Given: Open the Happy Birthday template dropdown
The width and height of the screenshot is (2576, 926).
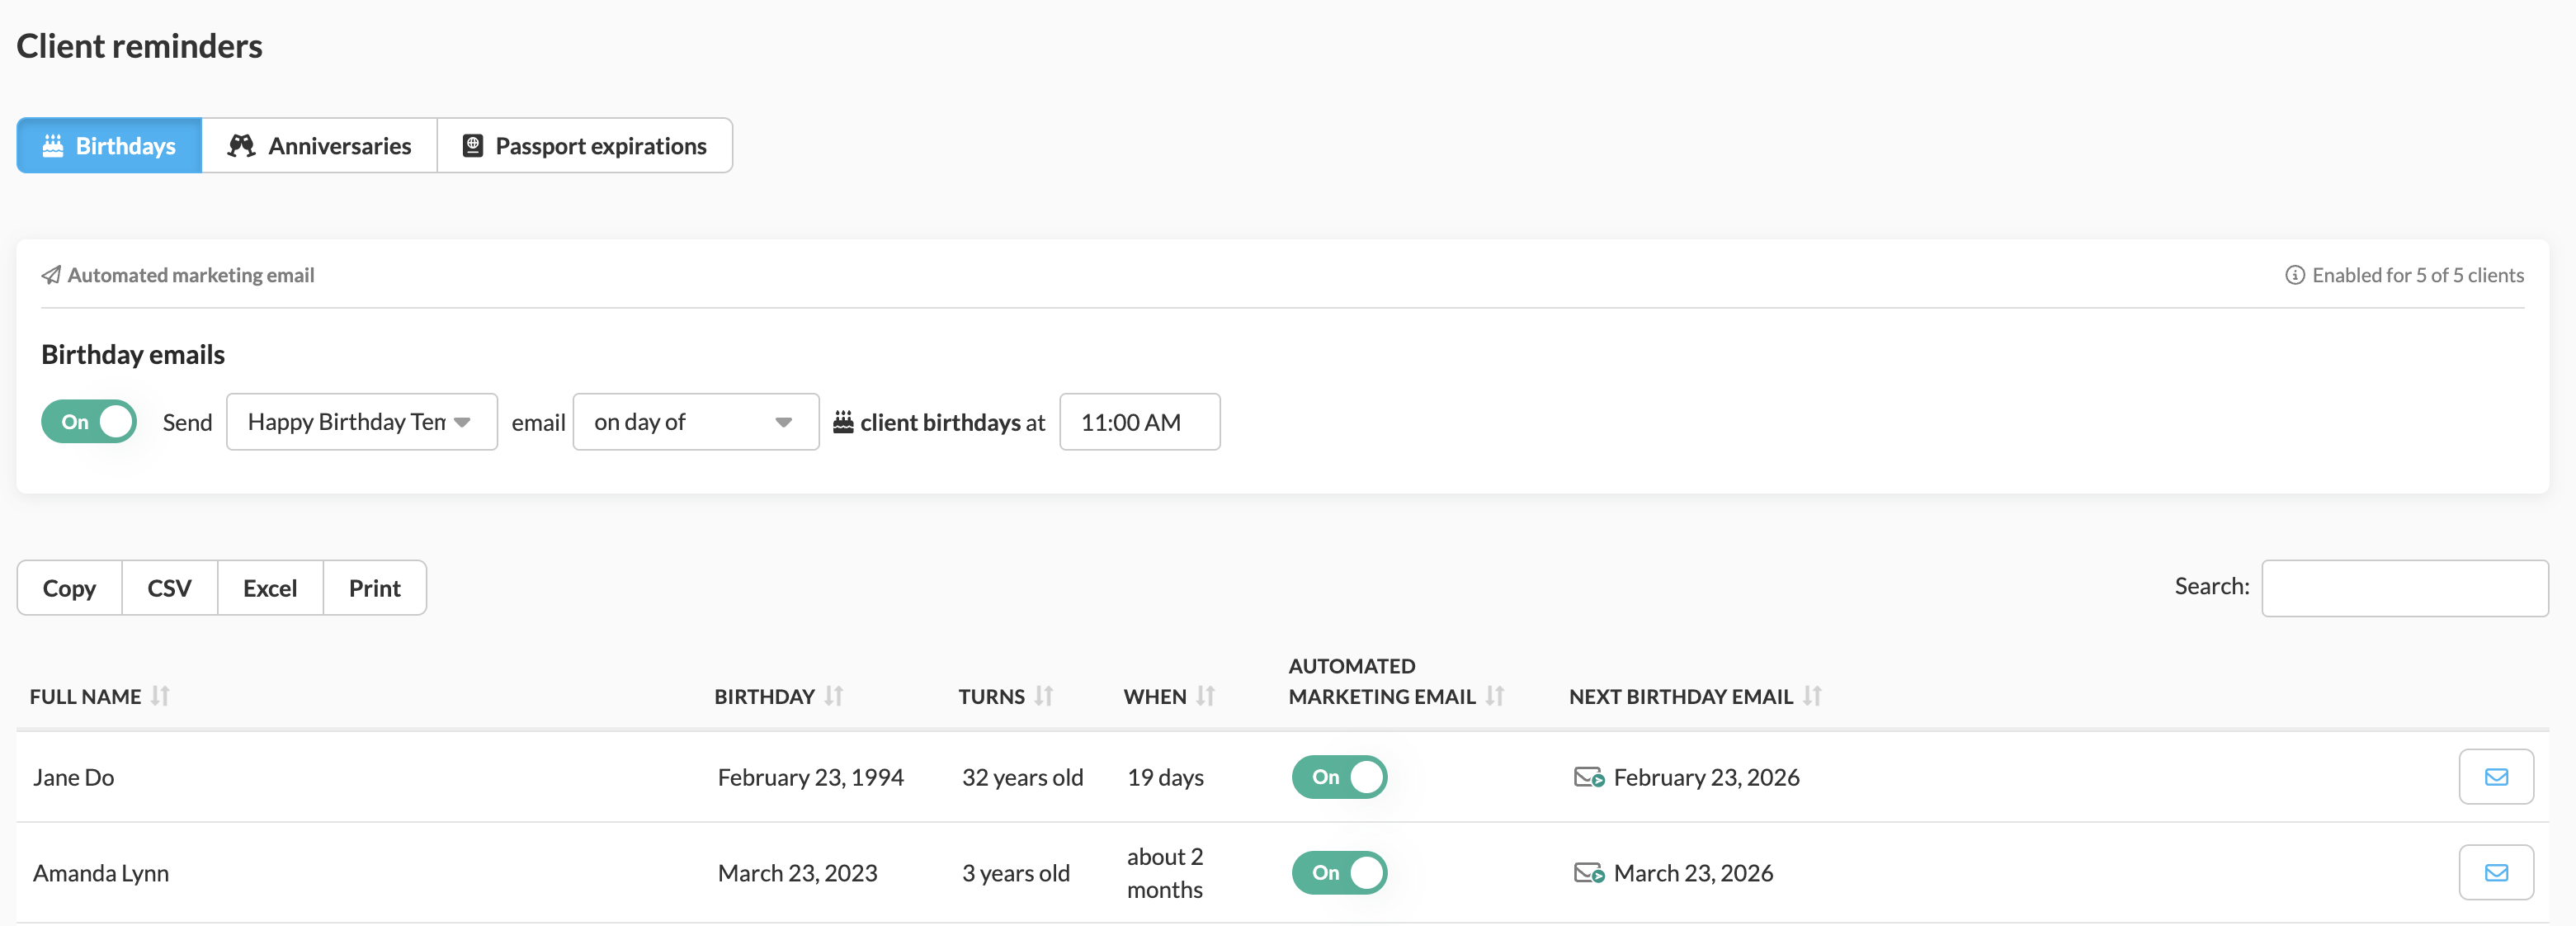Looking at the screenshot, I should coord(361,421).
